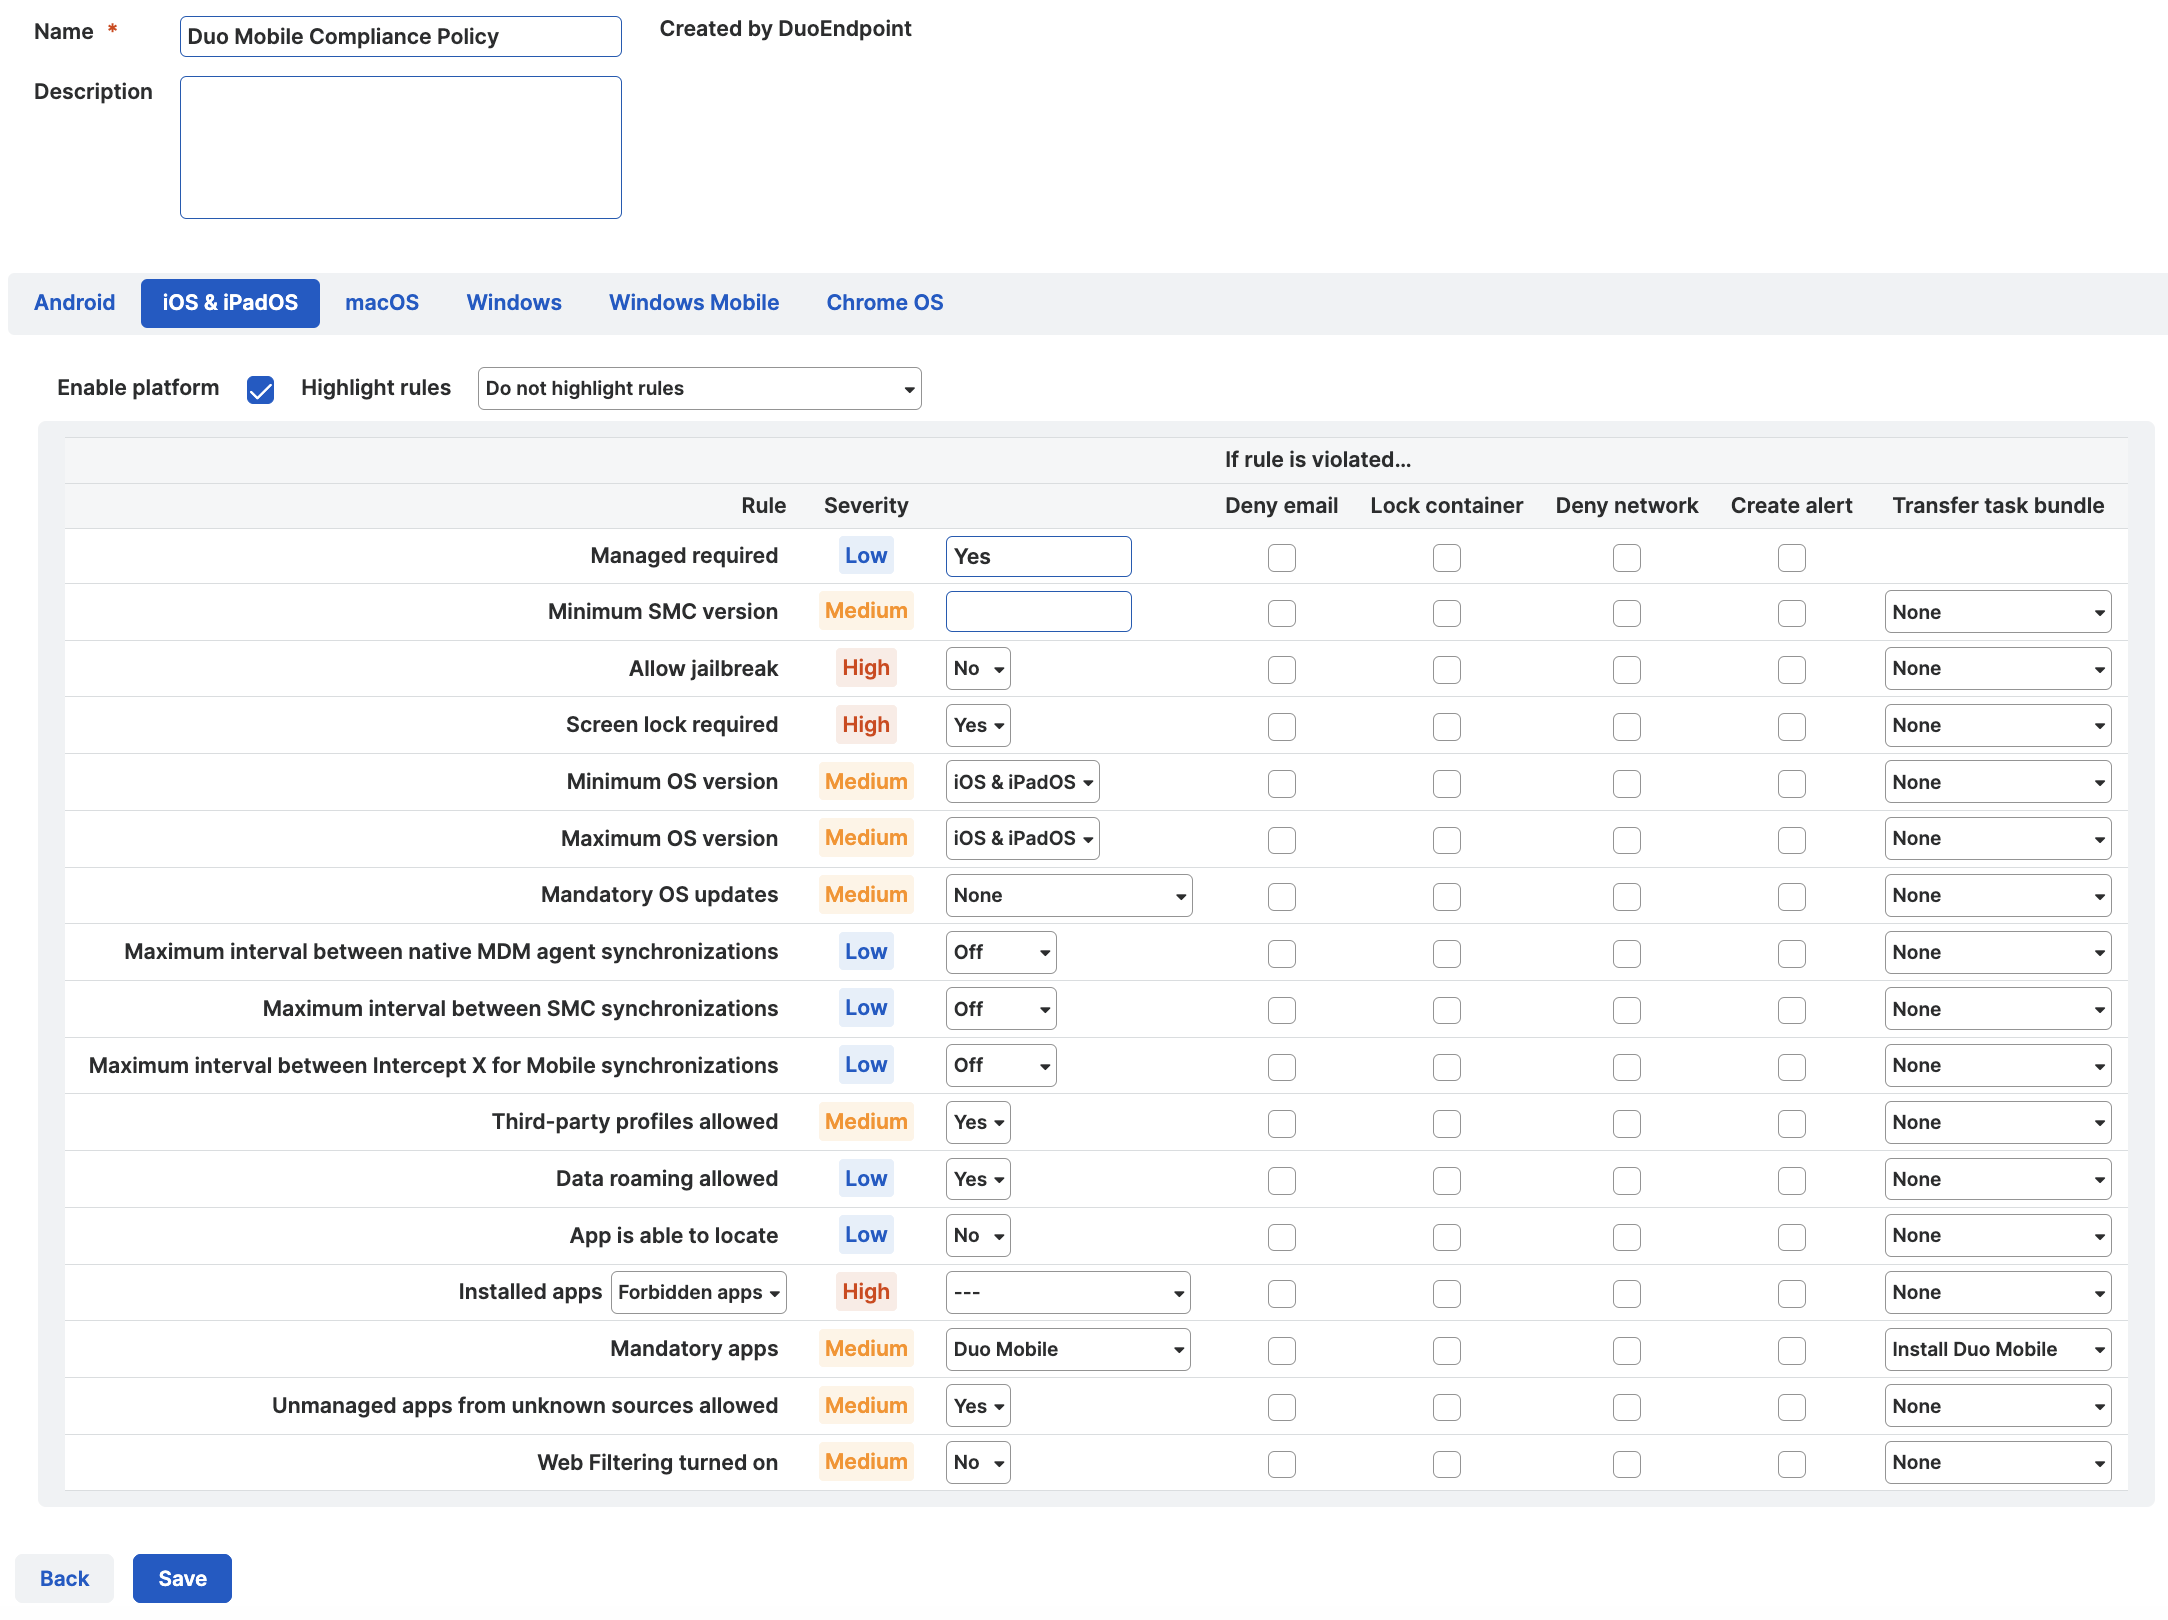Image resolution: width=2168 pixels, height=1620 pixels.
Task: Check Deny email for Web Filtering rule
Action: coord(1281,1463)
